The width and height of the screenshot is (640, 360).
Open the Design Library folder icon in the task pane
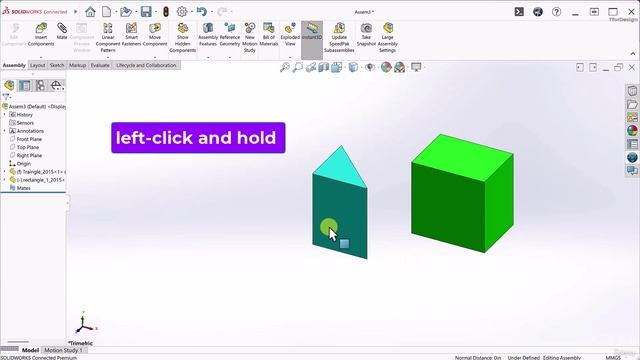click(632, 104)
